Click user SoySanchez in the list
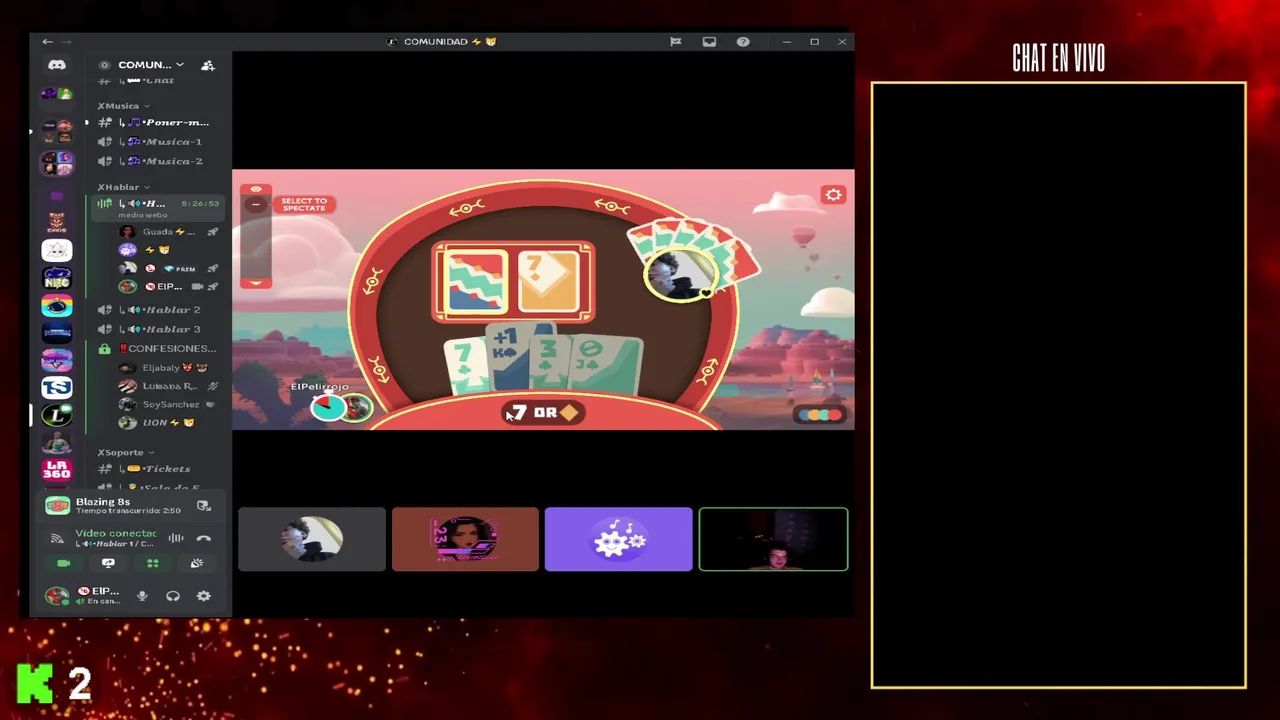Viewport: 1280px width, 720px height. (168, 405)
